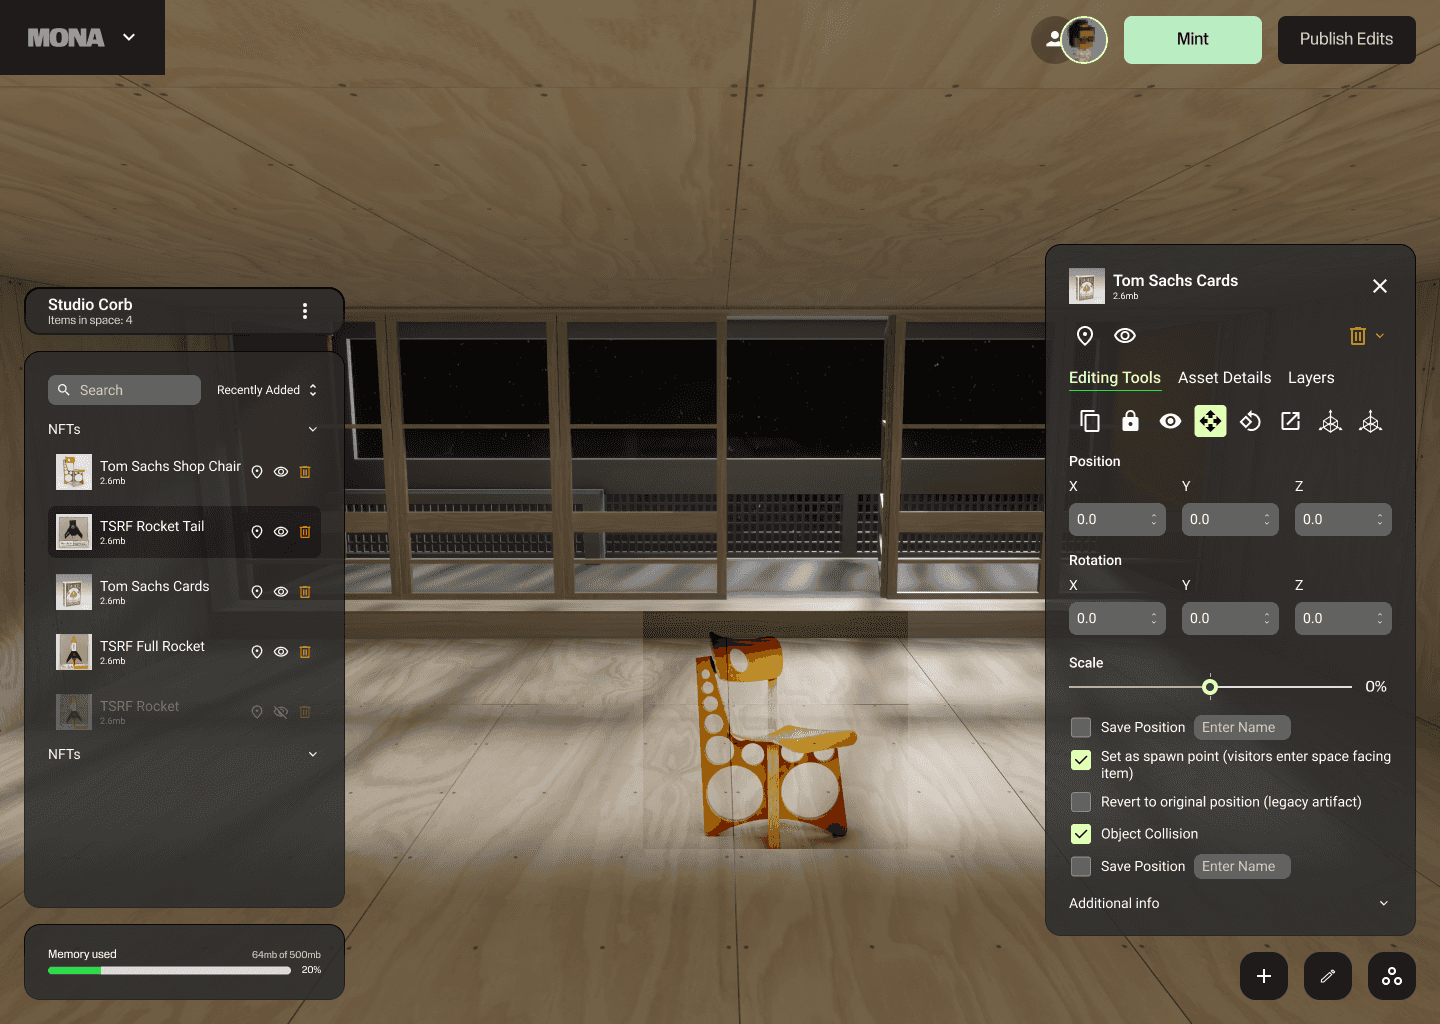Click the plus add button
Viewport: 1440px width, 1024px height.
[x=1264, y=976]
